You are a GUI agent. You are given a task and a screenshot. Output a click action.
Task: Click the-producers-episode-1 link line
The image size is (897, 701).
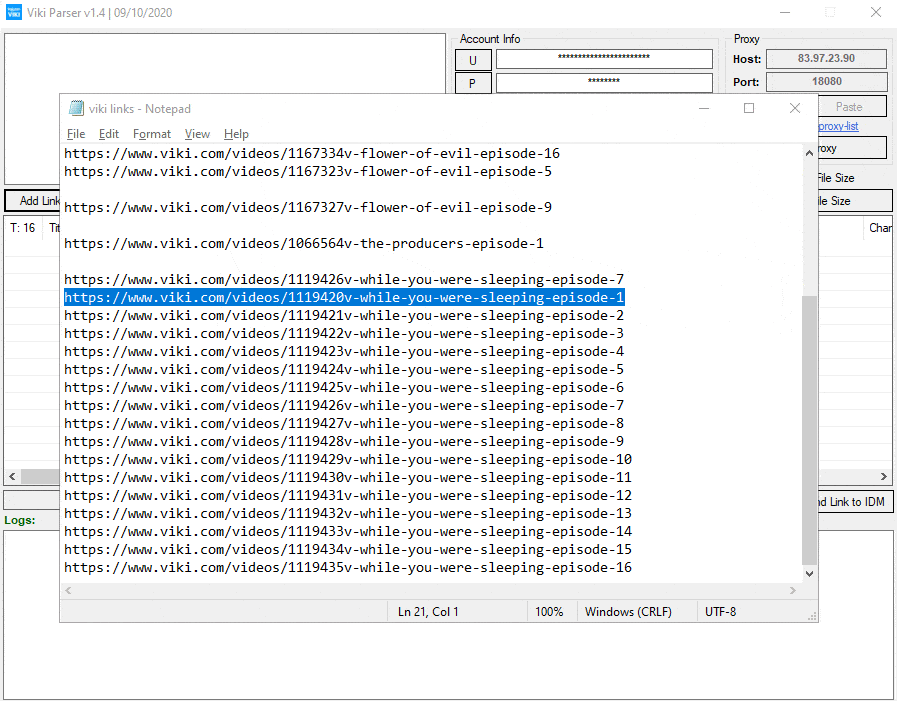pos(304,244)
